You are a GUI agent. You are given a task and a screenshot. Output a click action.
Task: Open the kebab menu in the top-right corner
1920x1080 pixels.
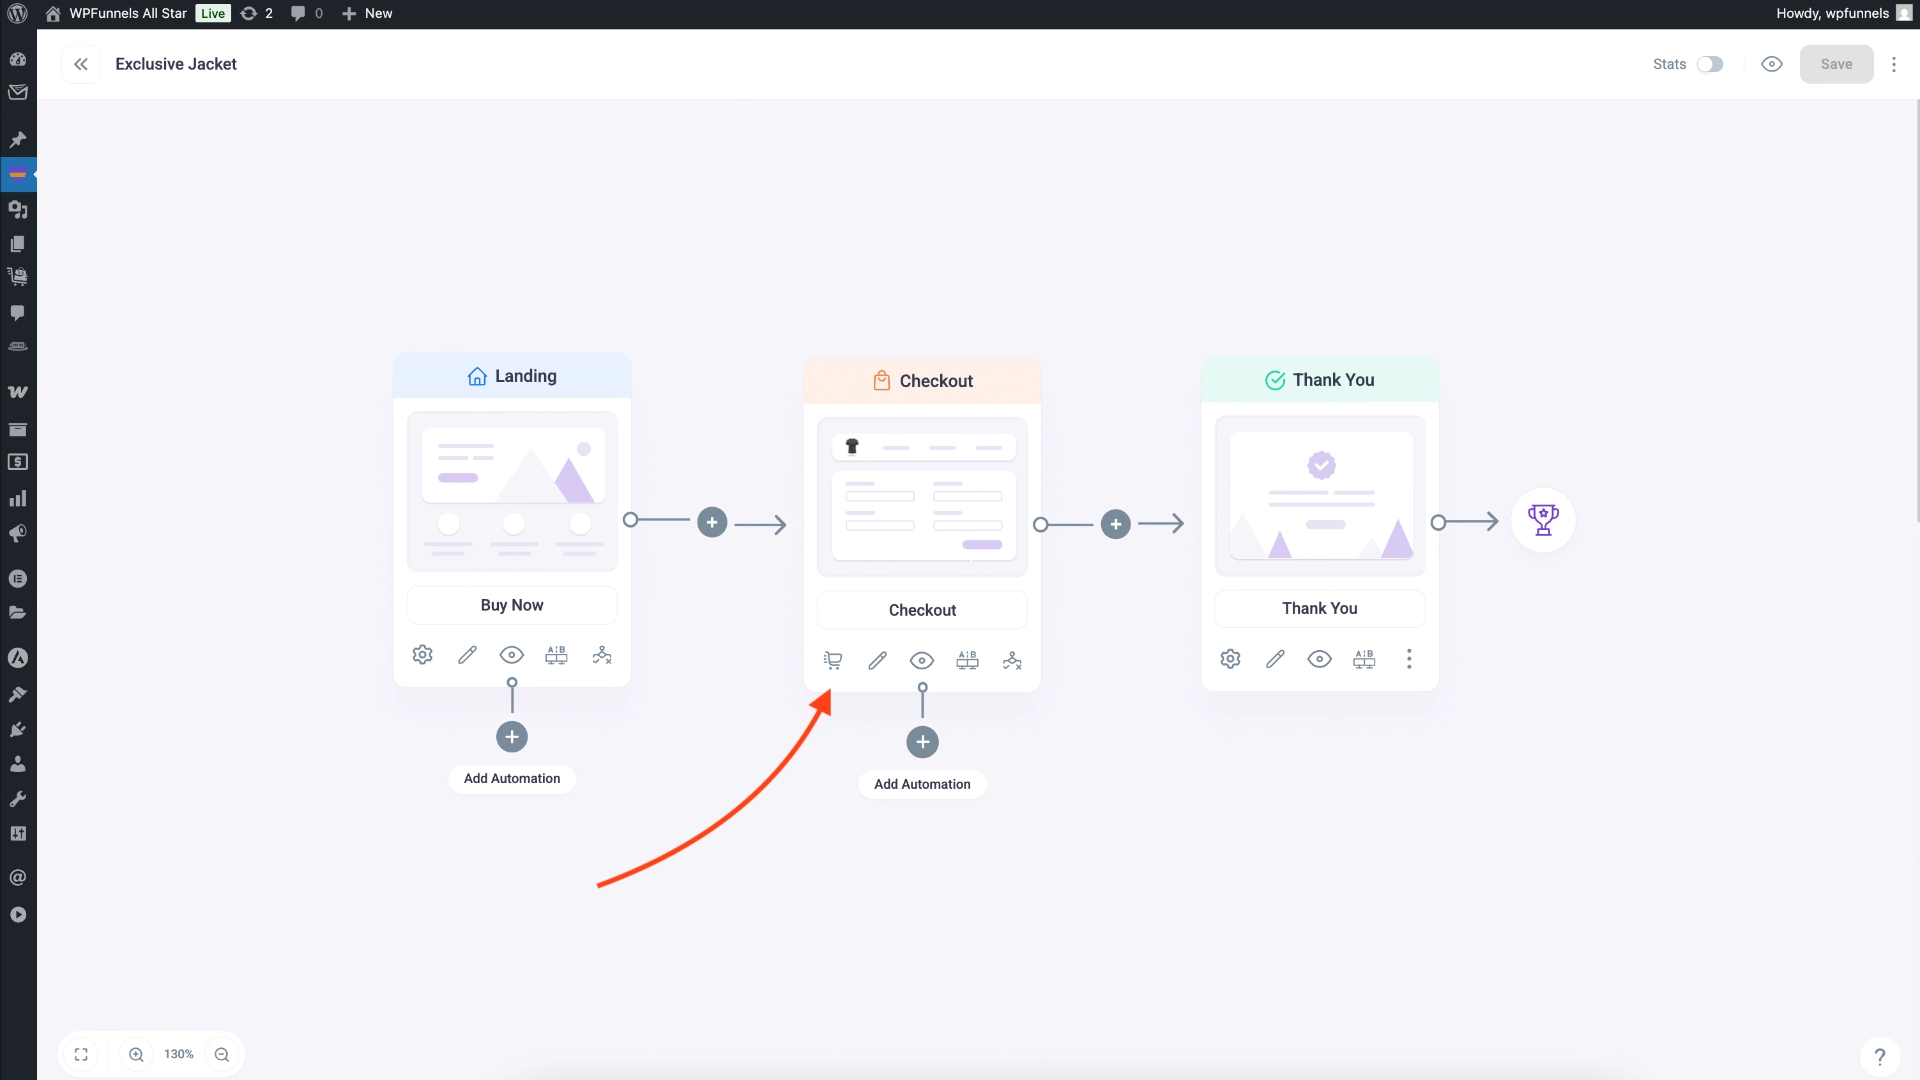click(1895, 63)
